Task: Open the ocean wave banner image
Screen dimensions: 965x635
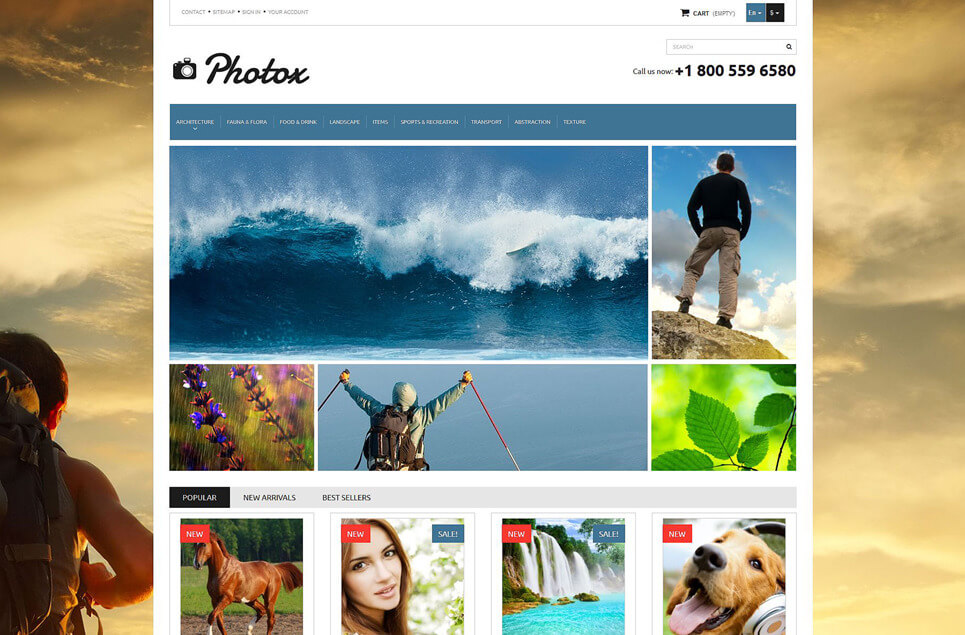Action: pyautogui.click(x=409, y=252)
